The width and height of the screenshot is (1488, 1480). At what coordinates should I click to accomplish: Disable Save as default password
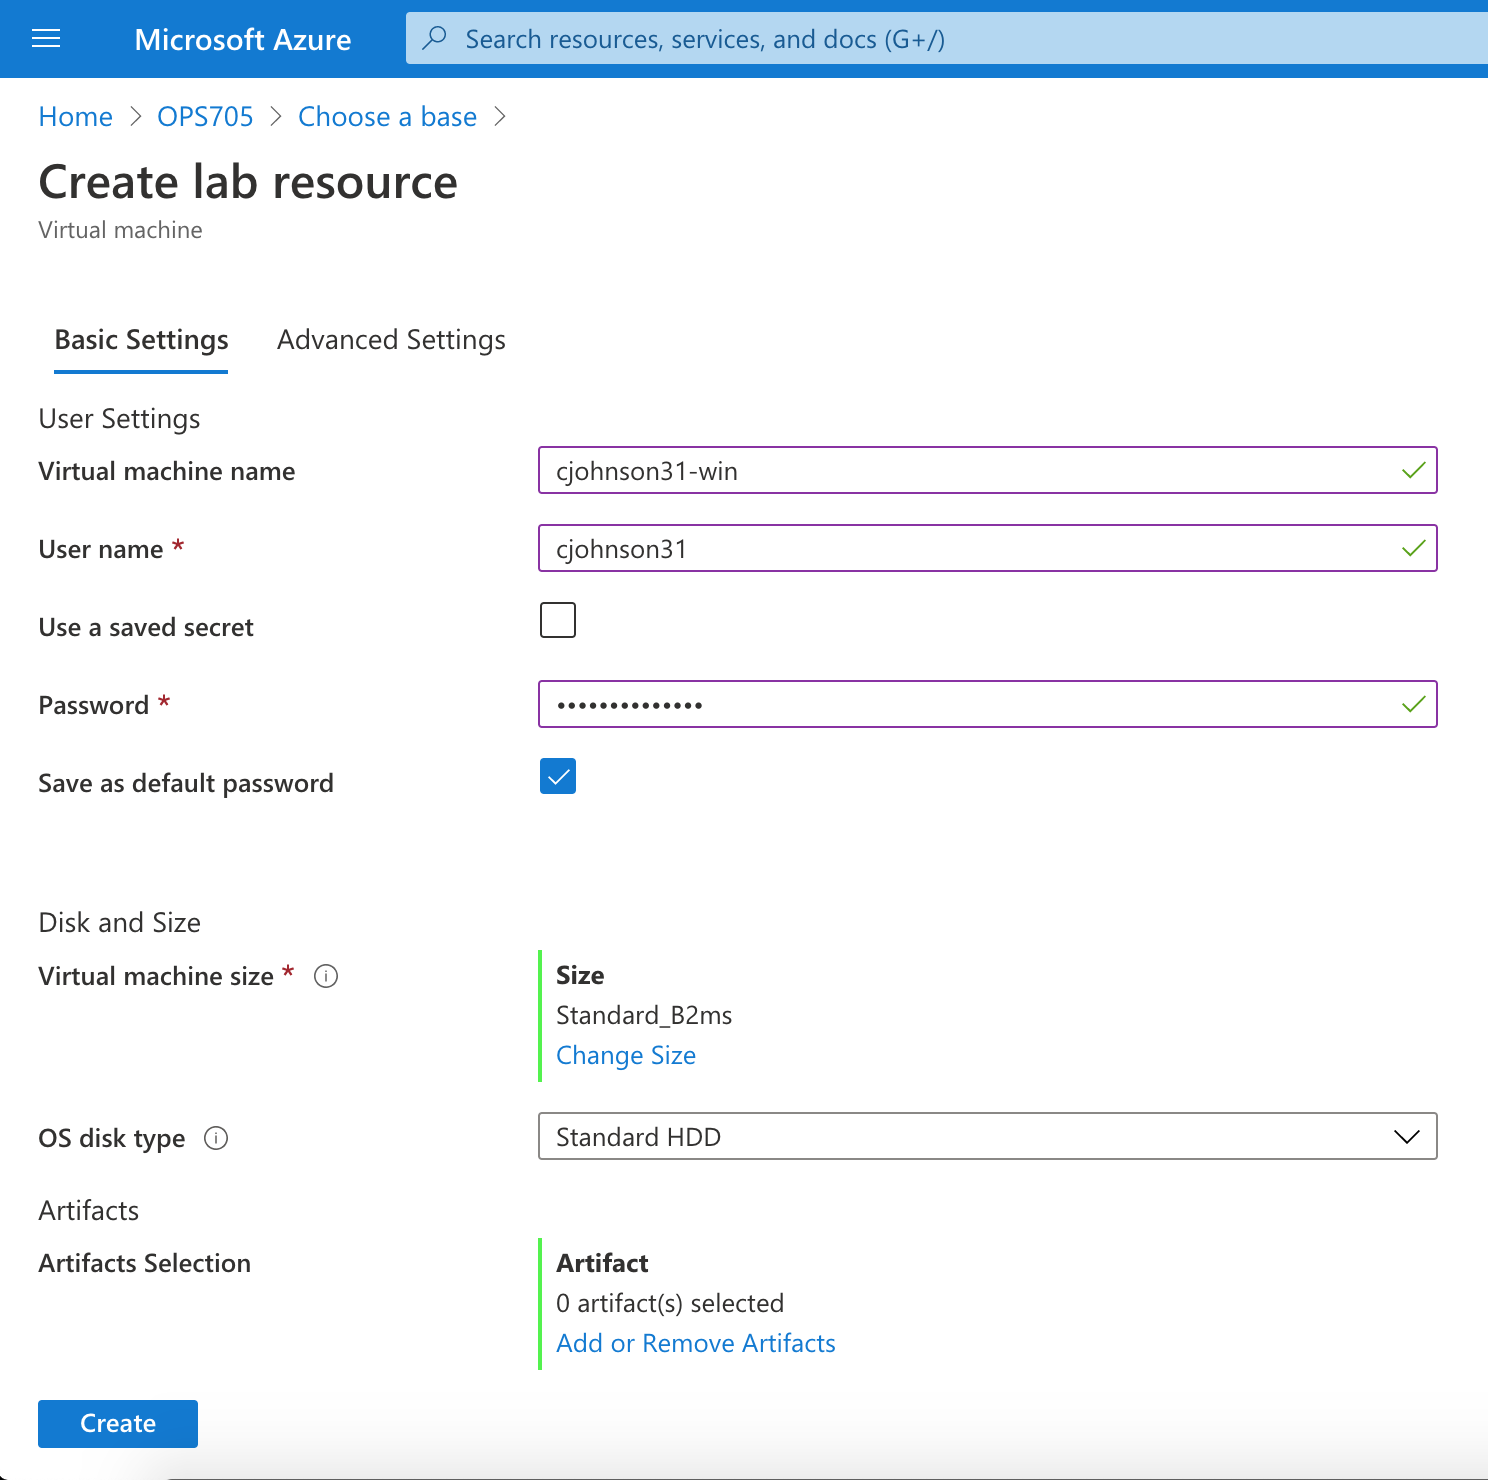[x=558, y=776]
